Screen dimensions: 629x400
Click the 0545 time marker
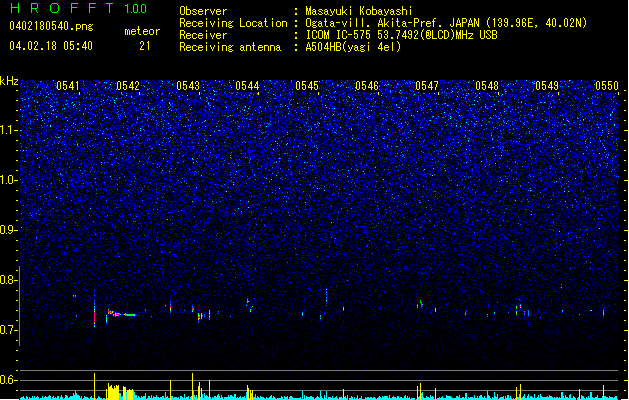[307, 86]
